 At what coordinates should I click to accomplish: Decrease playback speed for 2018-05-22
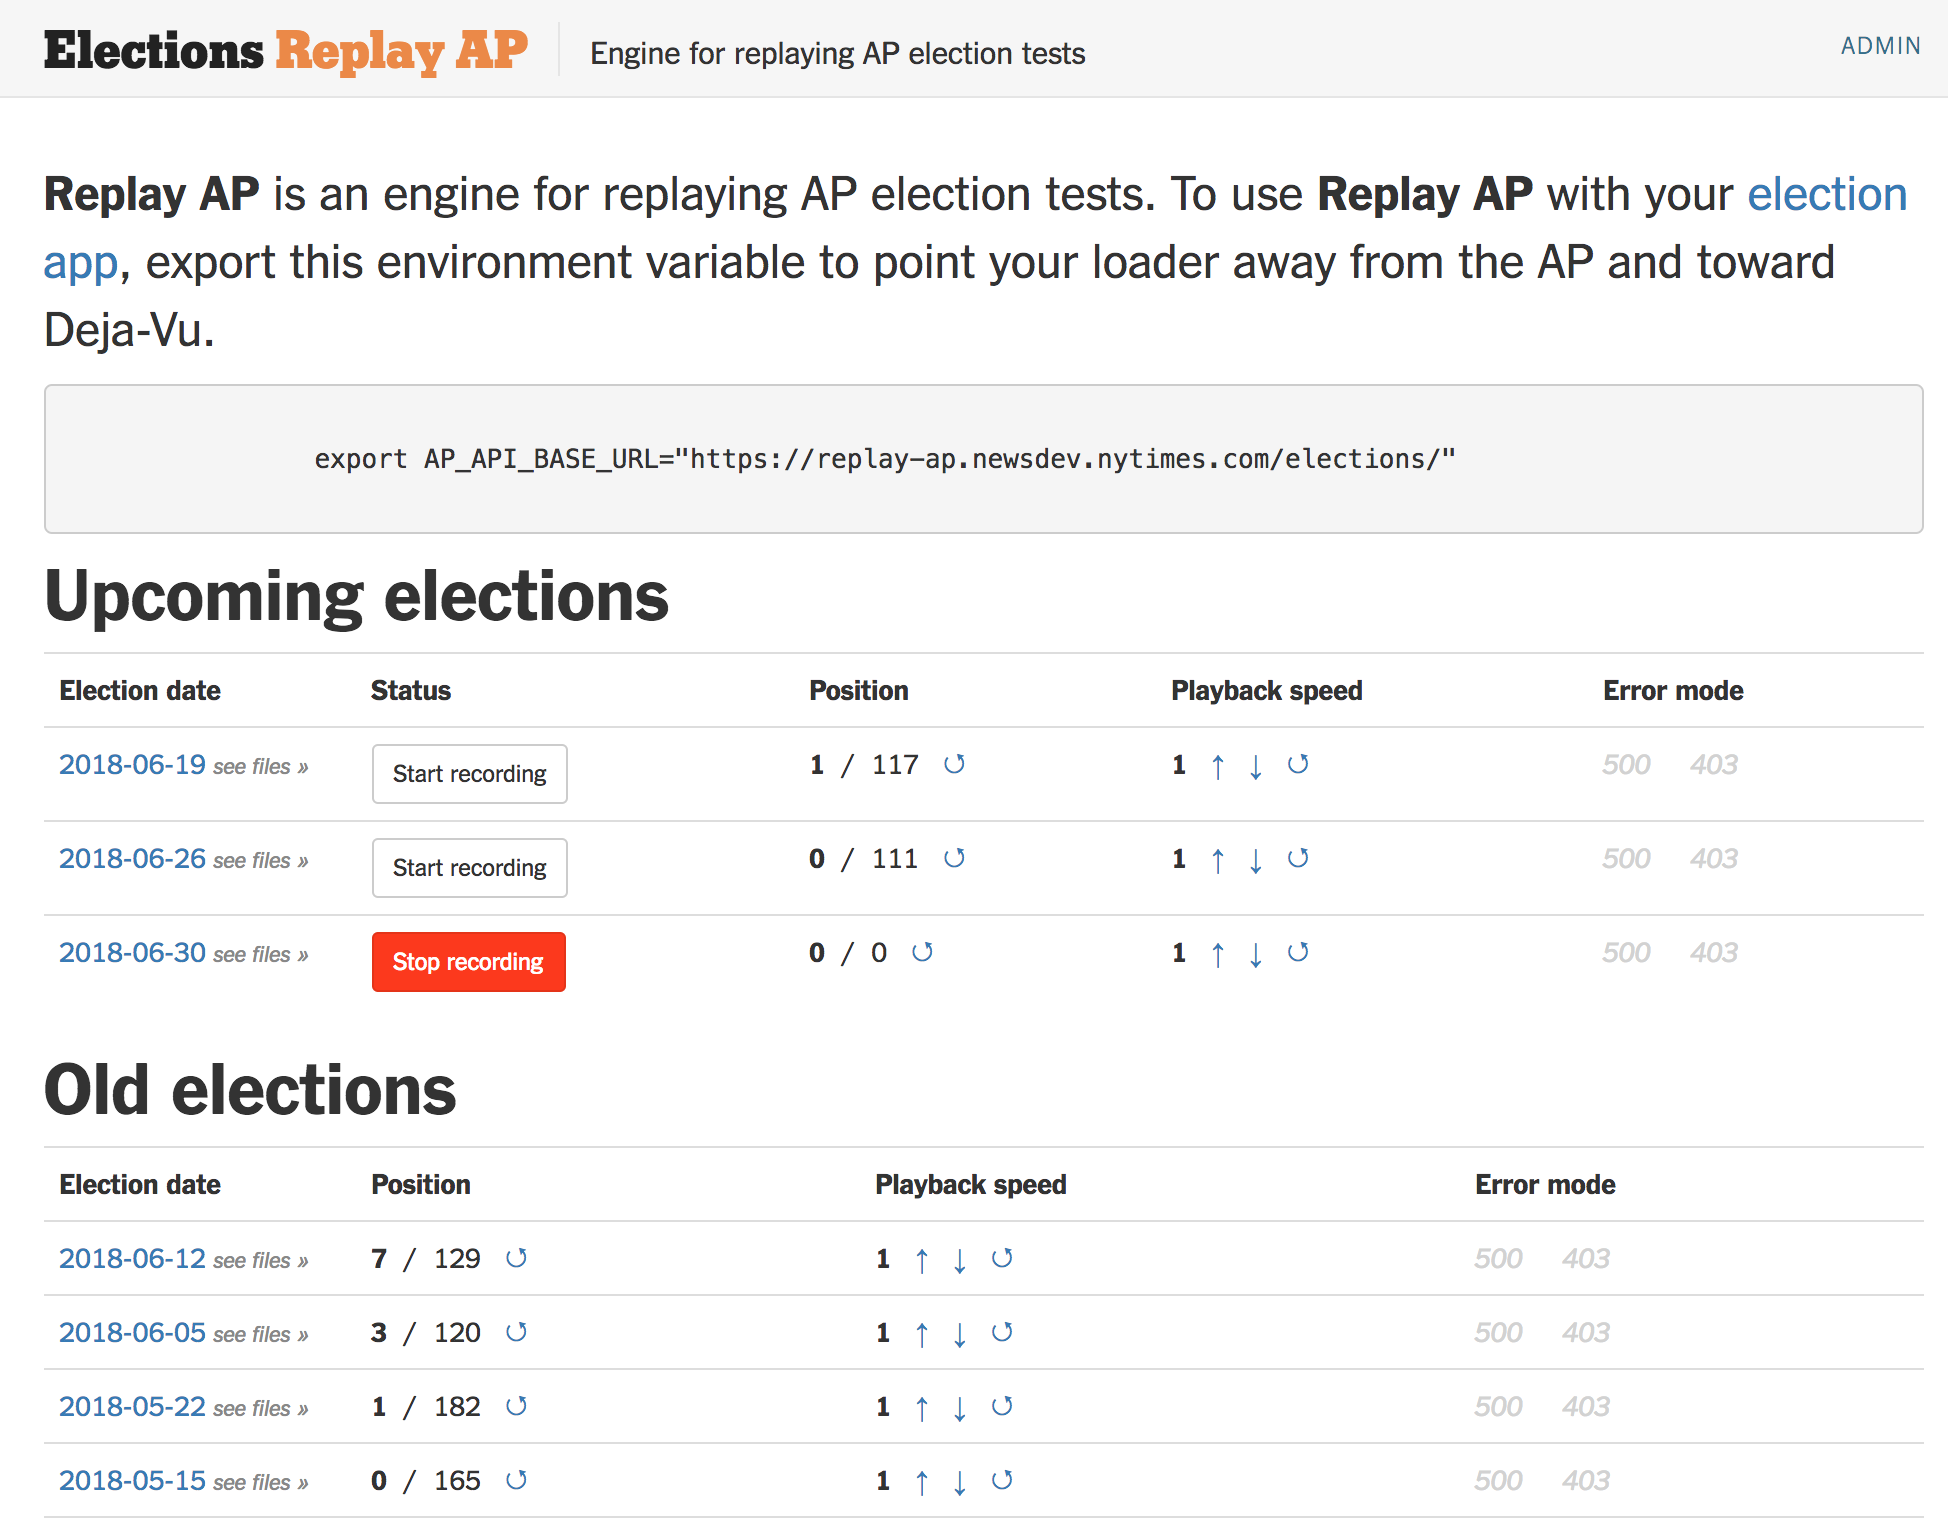959,1407
